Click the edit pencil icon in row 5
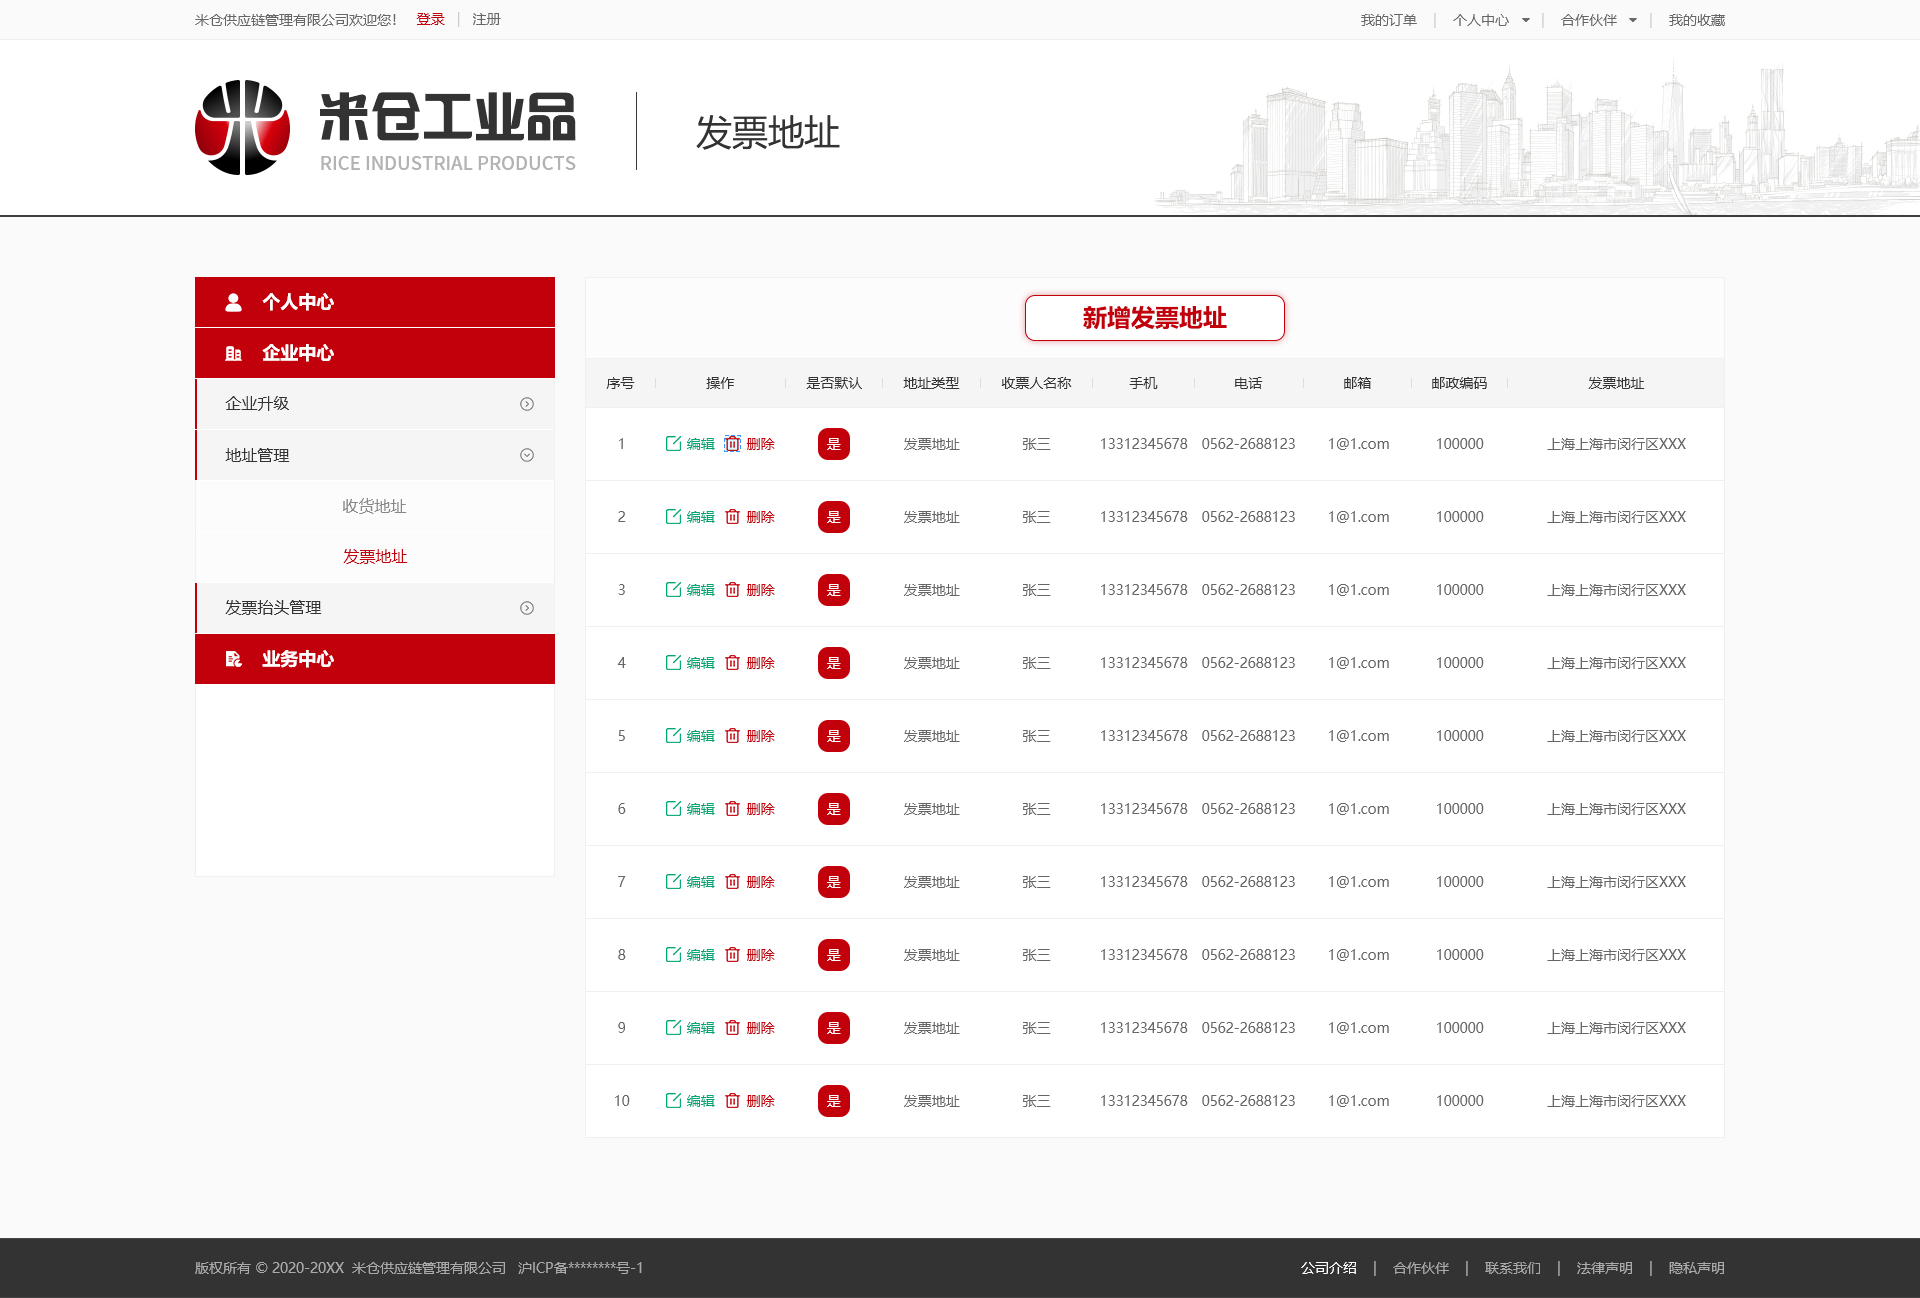This screenshot has width=1920, height=1298. (673, 736)
